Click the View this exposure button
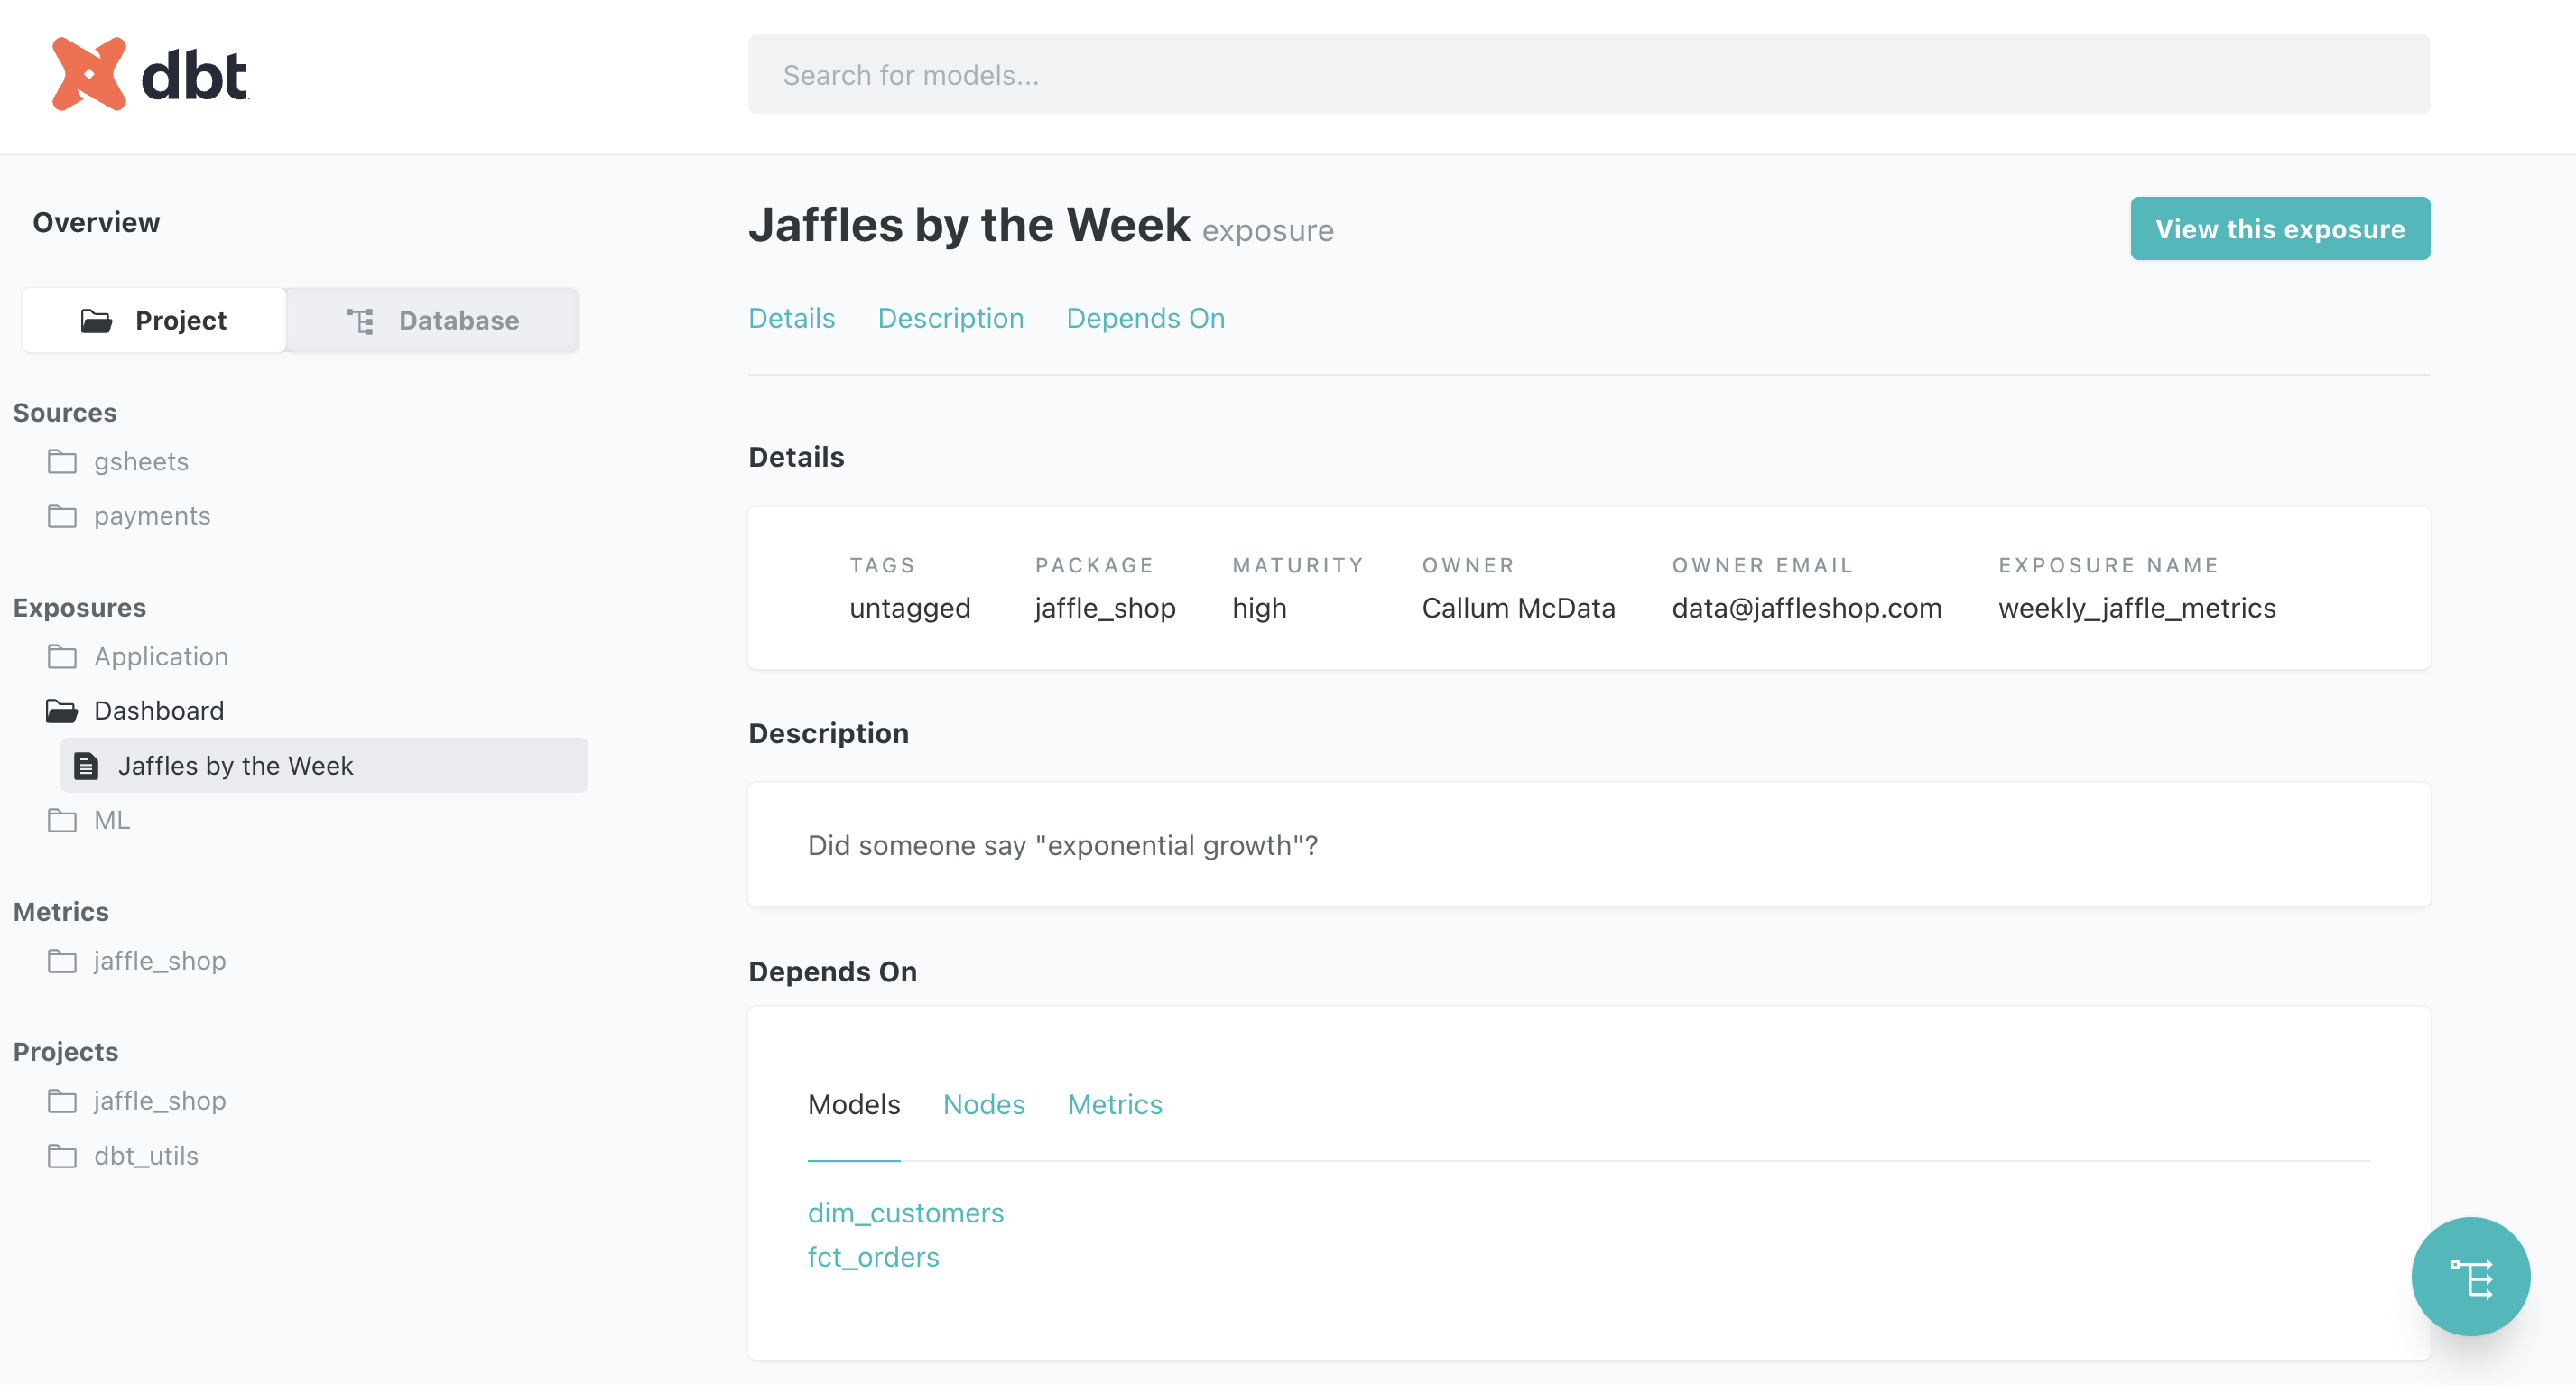This screenshot has height=1385, width=2576. 2279,229
